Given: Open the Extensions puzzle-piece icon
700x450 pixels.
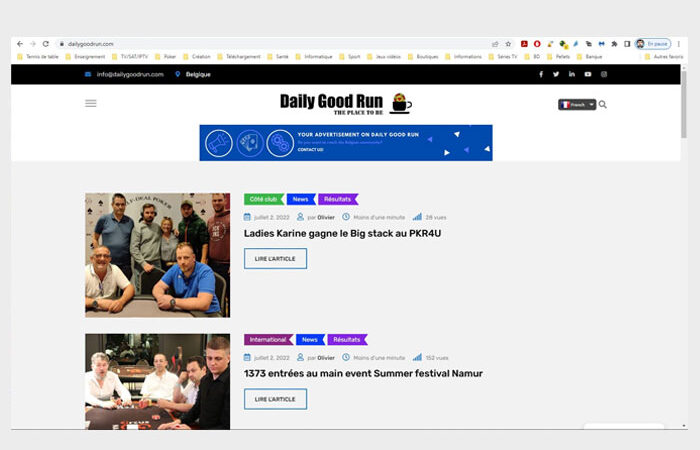Looking at the screenshot, I should coord(614,44).
